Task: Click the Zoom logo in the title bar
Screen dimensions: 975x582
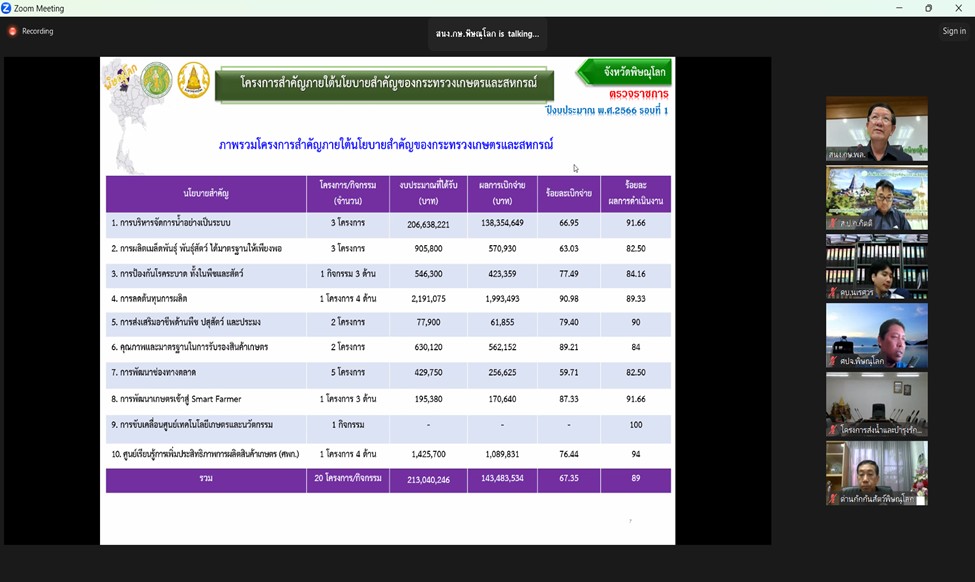Action: 6,8
